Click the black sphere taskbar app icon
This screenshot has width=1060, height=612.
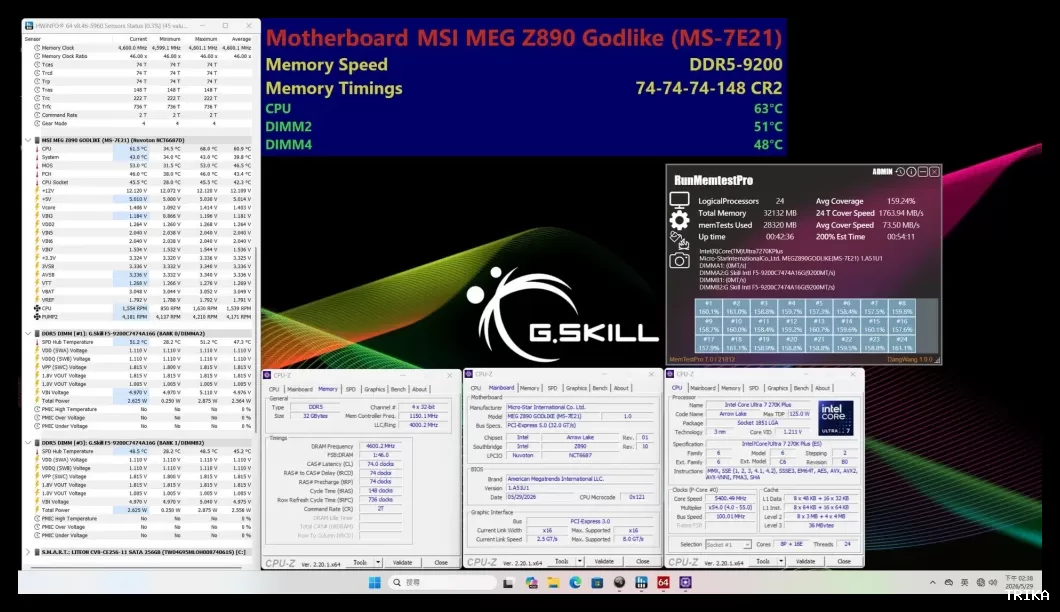point(619,582)
